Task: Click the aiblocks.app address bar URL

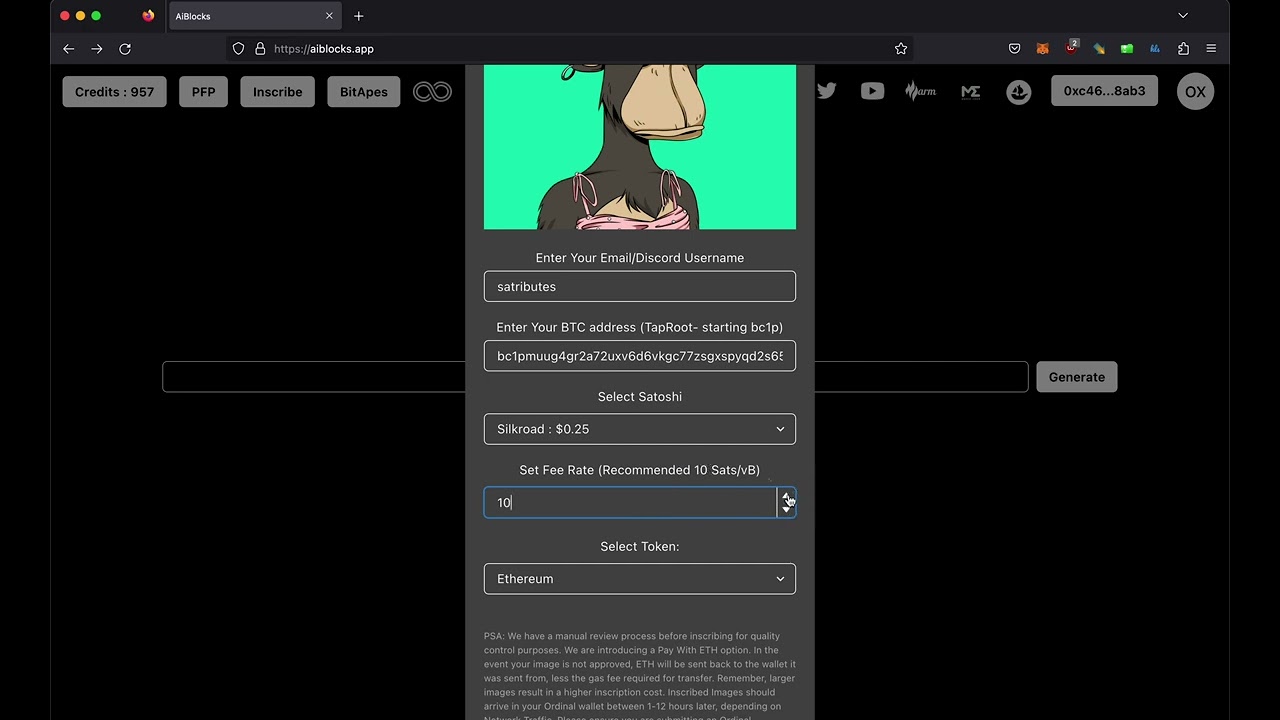Action: tap(324, 48)
